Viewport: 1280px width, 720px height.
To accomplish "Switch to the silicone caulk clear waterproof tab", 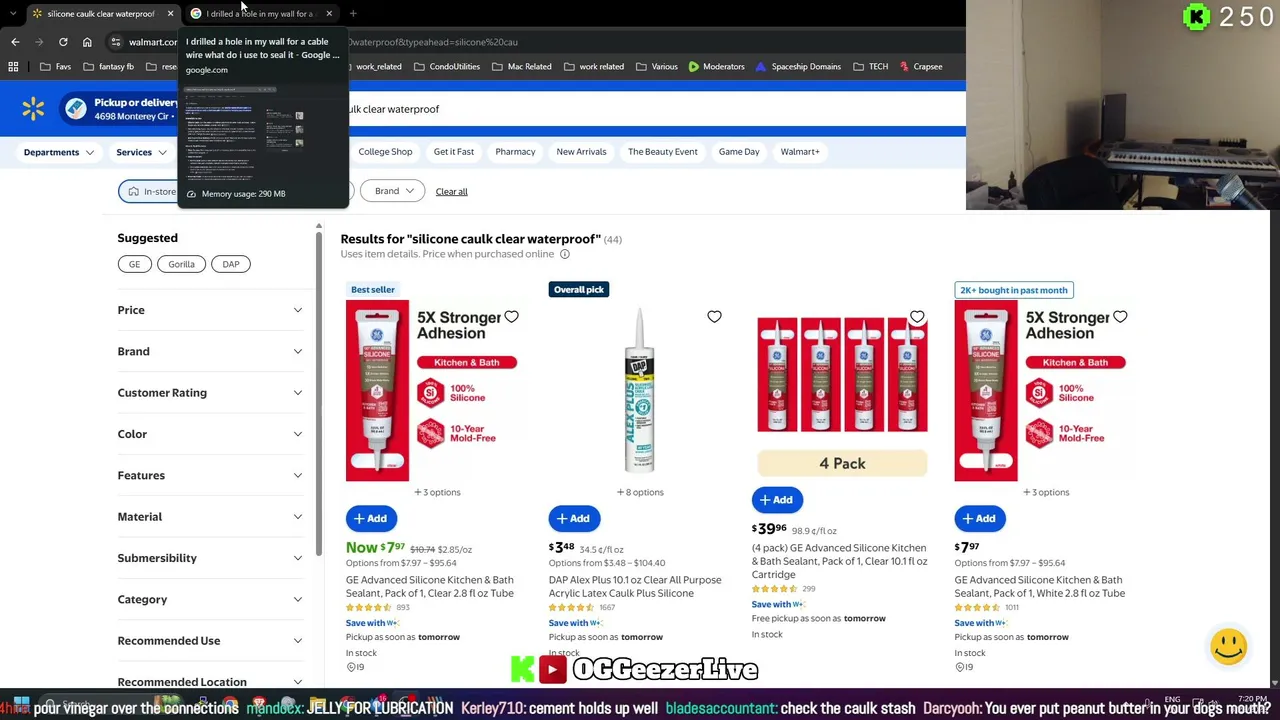I will click(101, 14).
